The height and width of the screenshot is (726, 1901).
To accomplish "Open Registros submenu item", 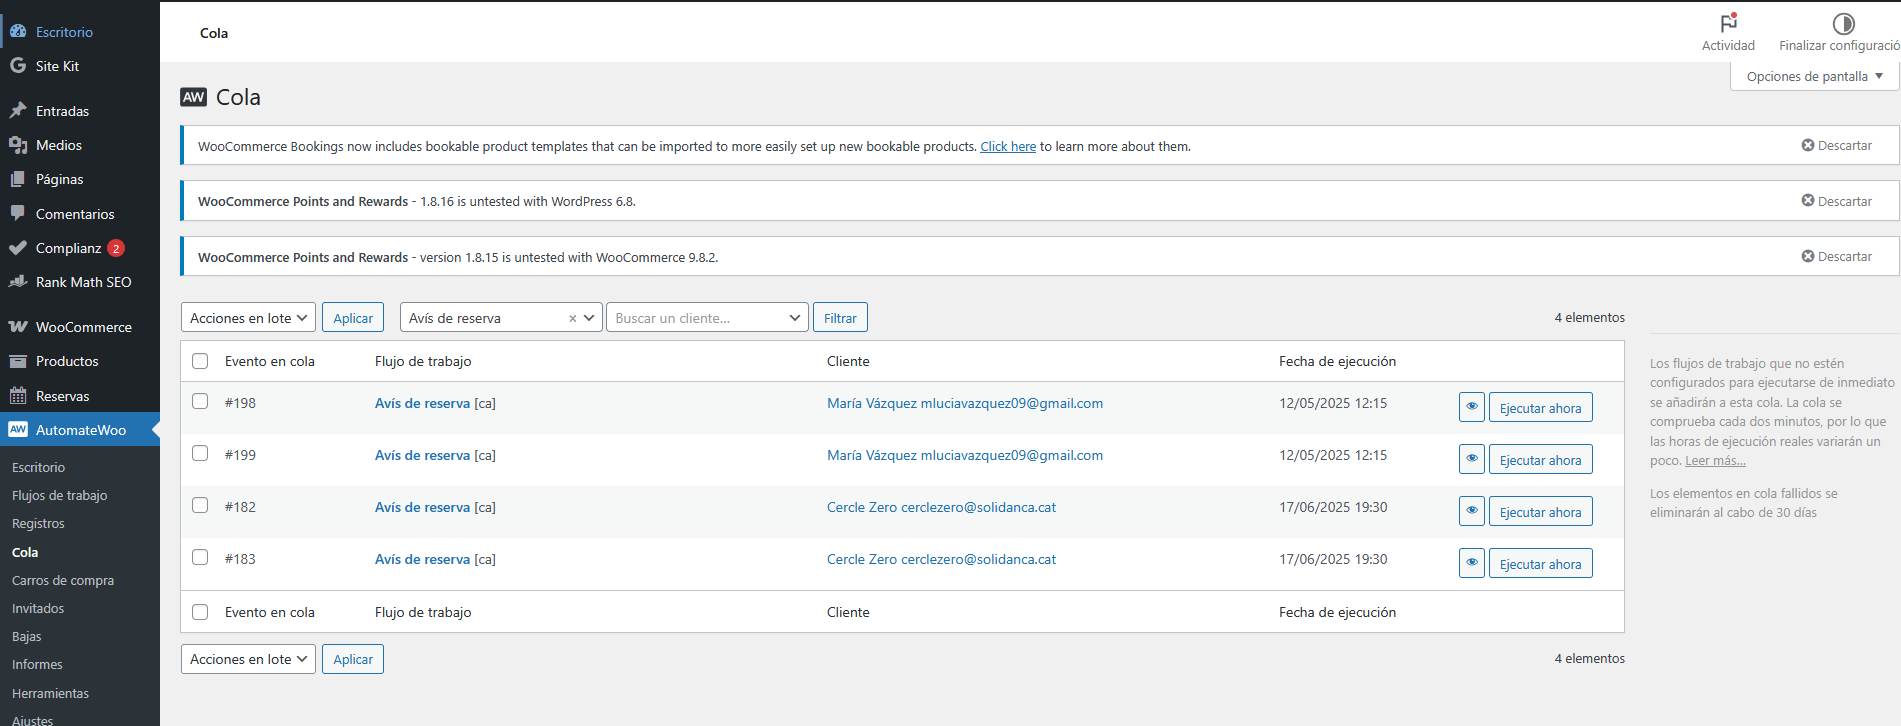I will tap(38, 524).
